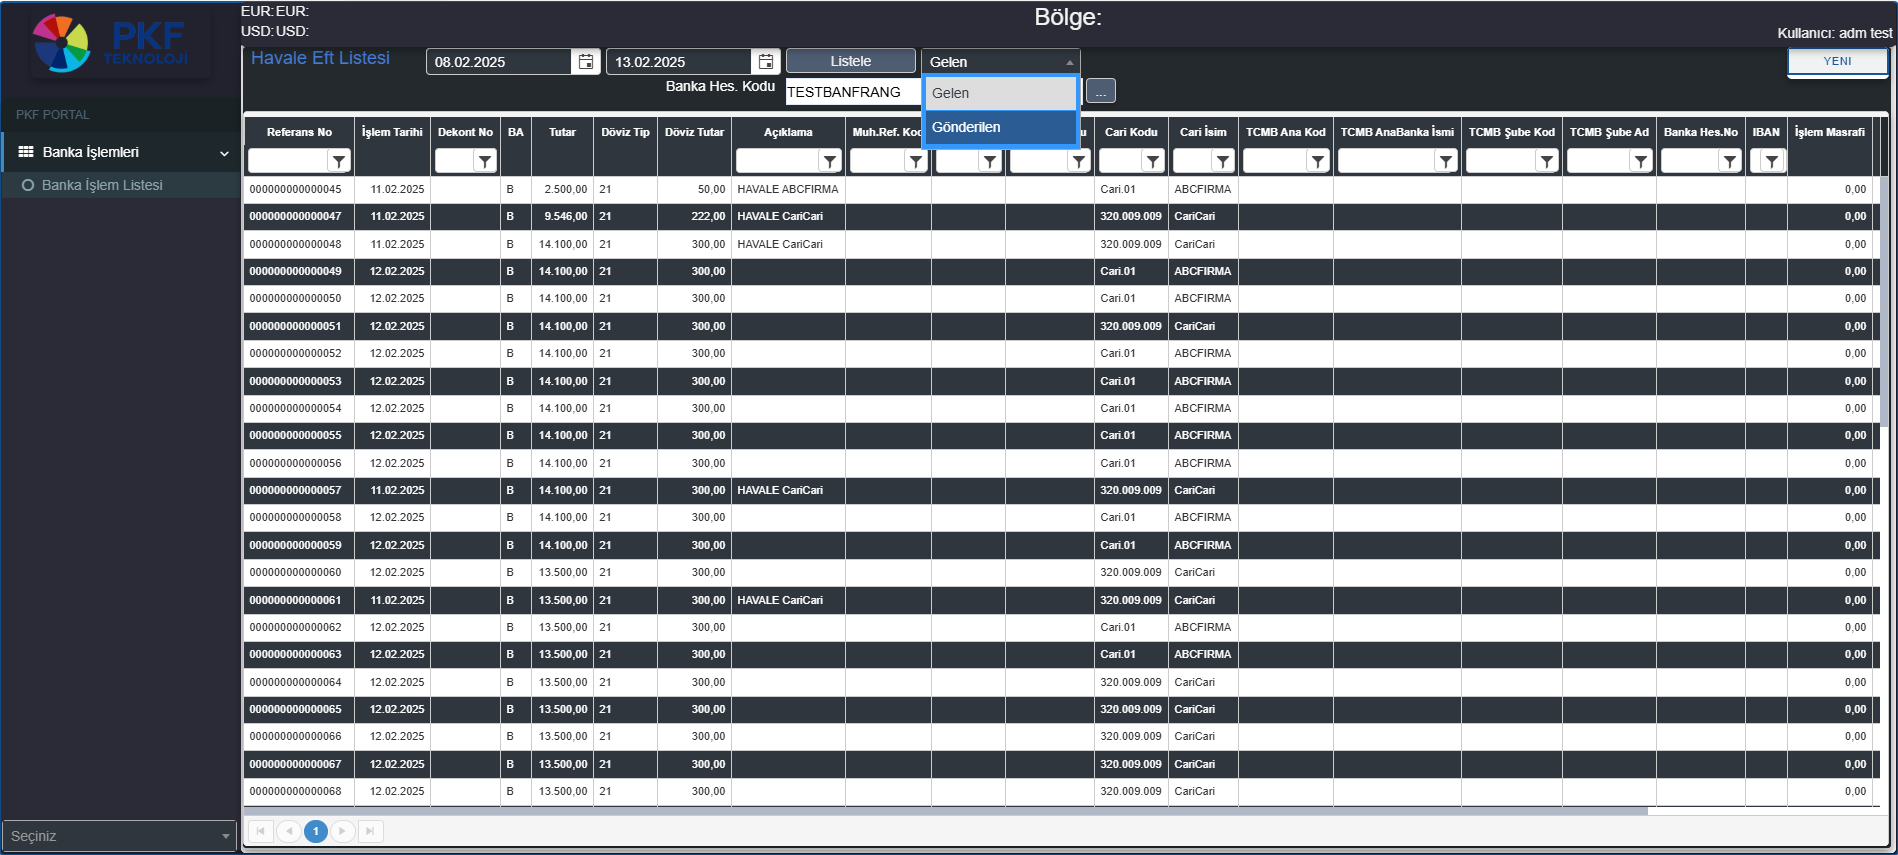Screen dimensions: 1898x855
Task: Click the YENİ button
Action: (x=1837, y=61)
